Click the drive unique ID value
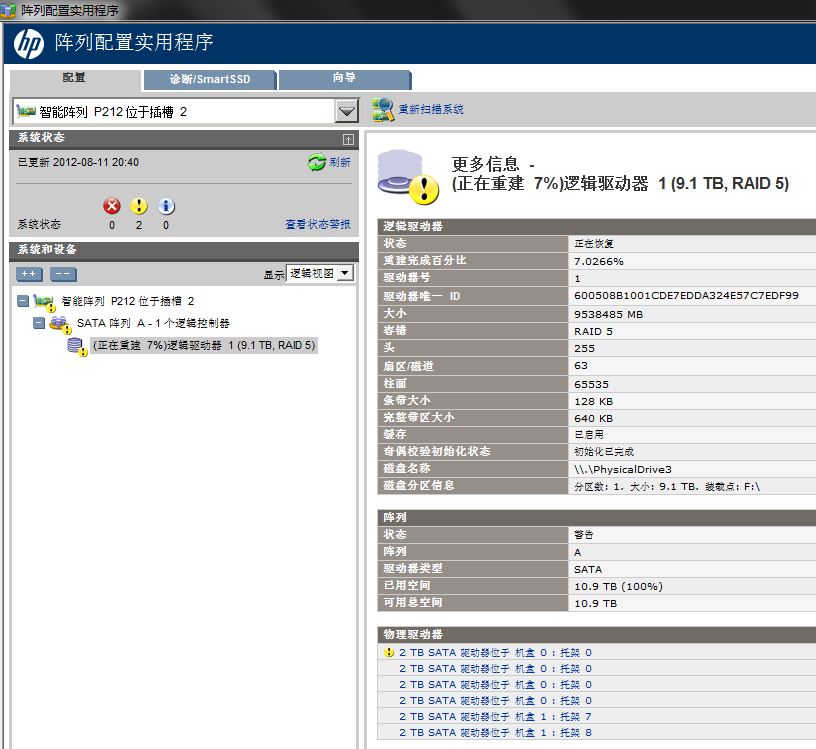This screenshot has width=816, height=749. click(686, 296)
